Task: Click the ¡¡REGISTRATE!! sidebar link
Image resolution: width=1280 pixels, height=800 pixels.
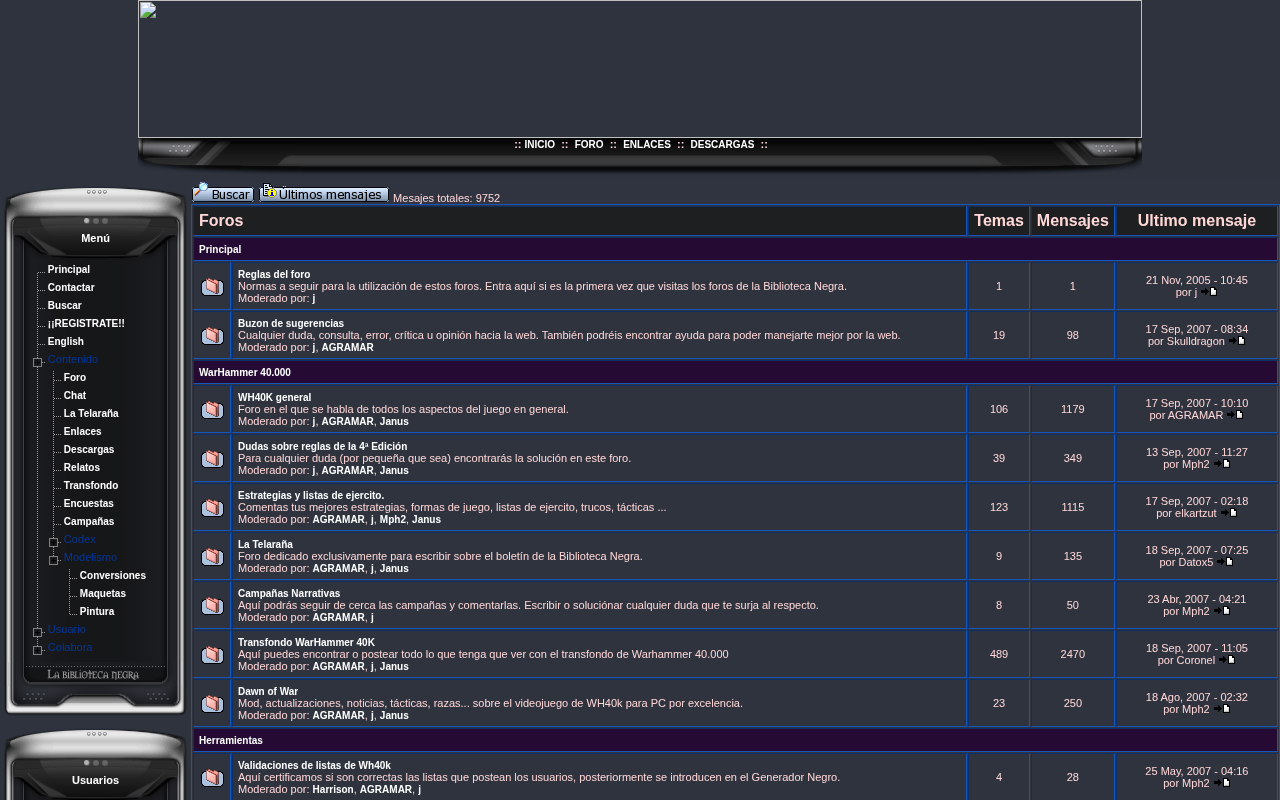Action: (x=86, y=324)
